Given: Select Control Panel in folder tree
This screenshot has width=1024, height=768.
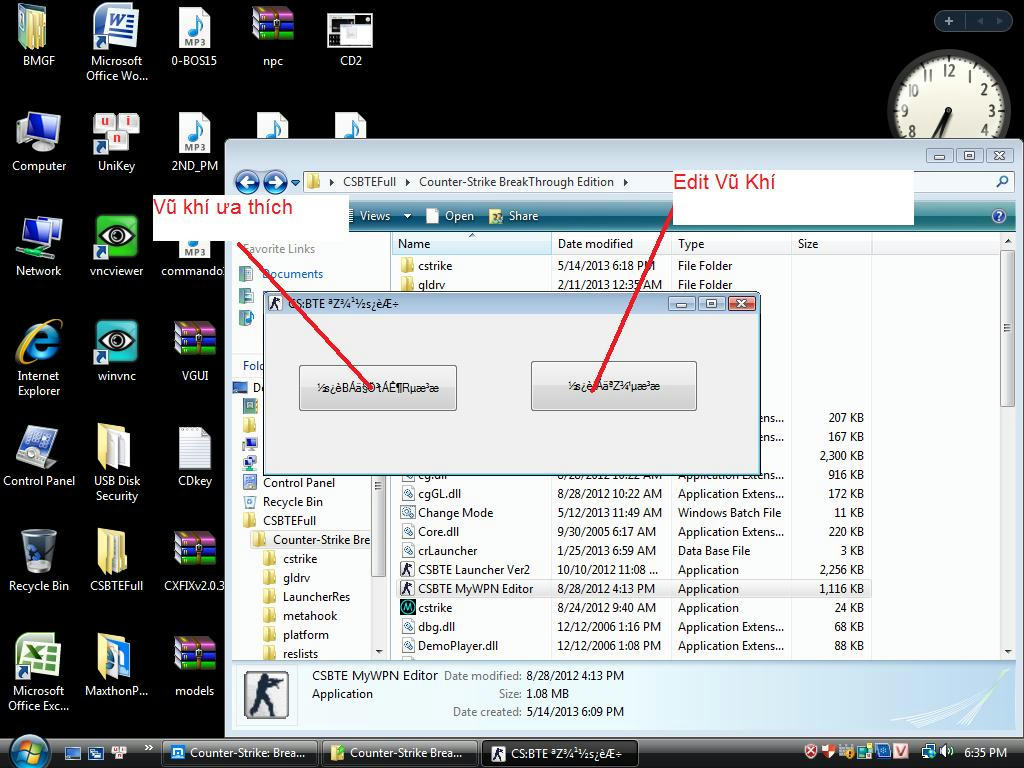Looking at the screenshot, I should pyautogui.click(x=298, y=483).
